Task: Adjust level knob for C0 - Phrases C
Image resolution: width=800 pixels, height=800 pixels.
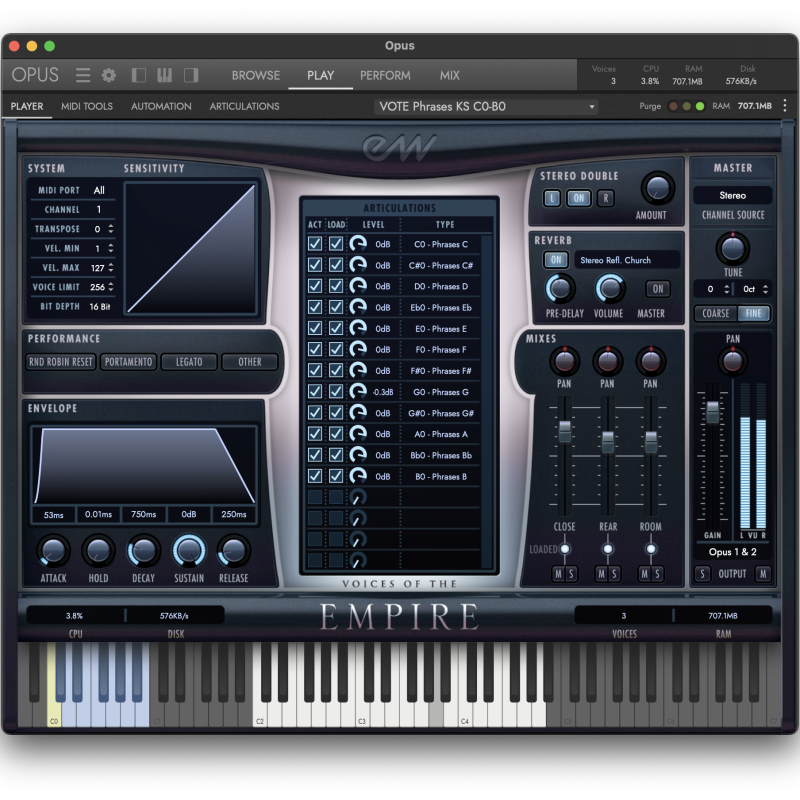Action: [x=358, y=244]
